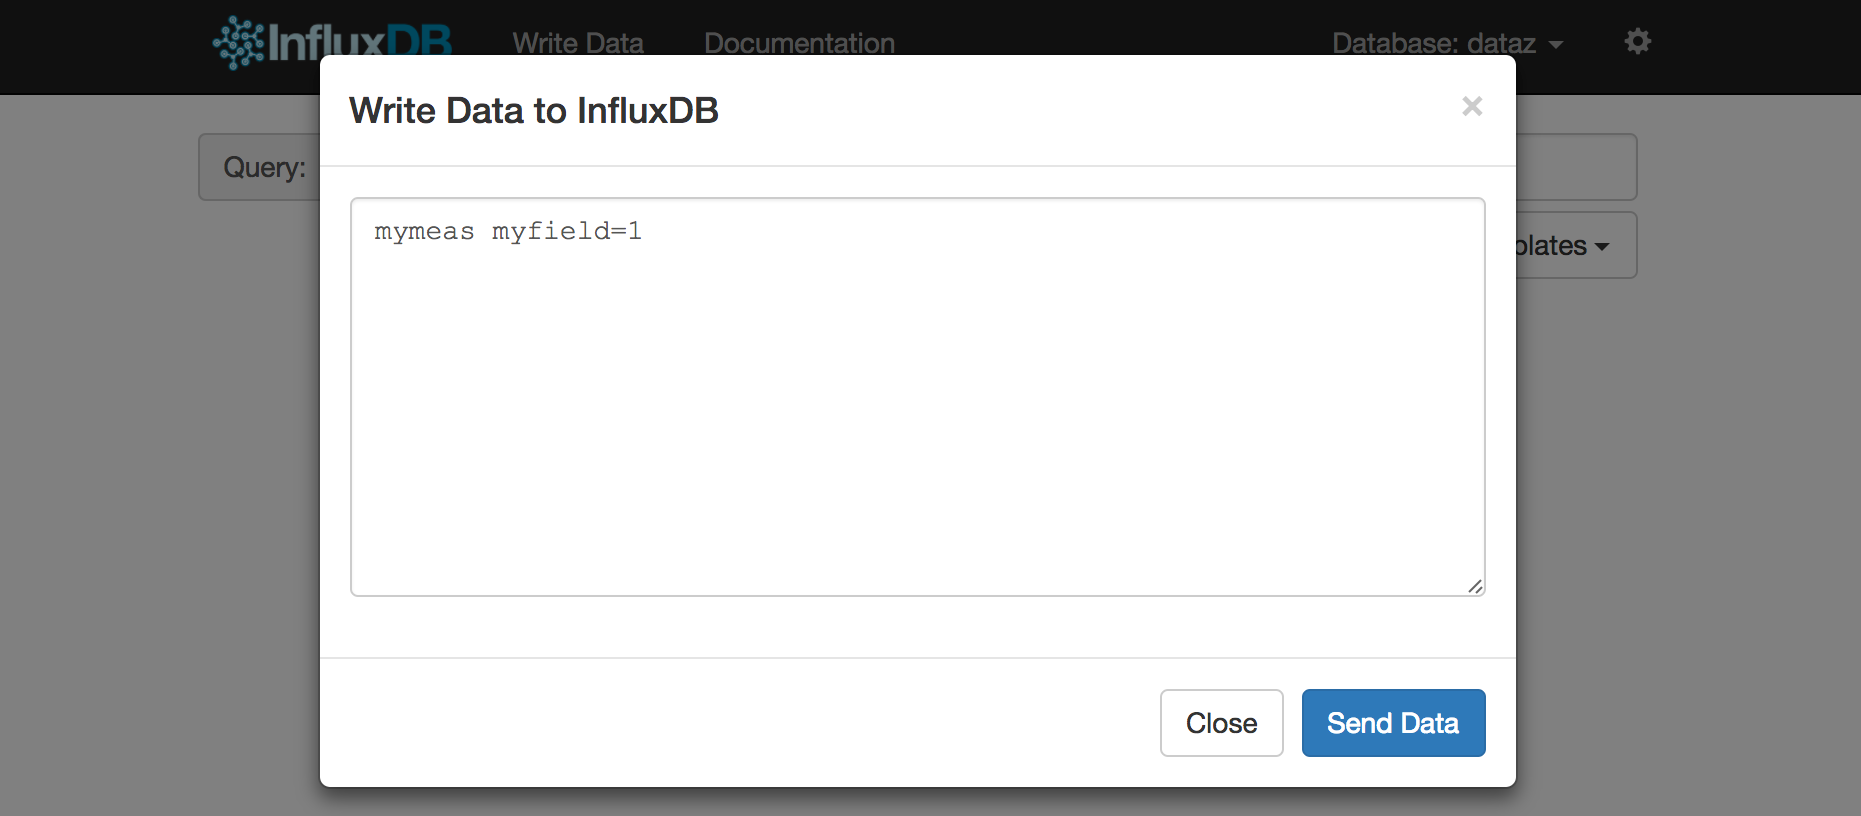Click empty footer area left of Close button

[x=700, y=723]
